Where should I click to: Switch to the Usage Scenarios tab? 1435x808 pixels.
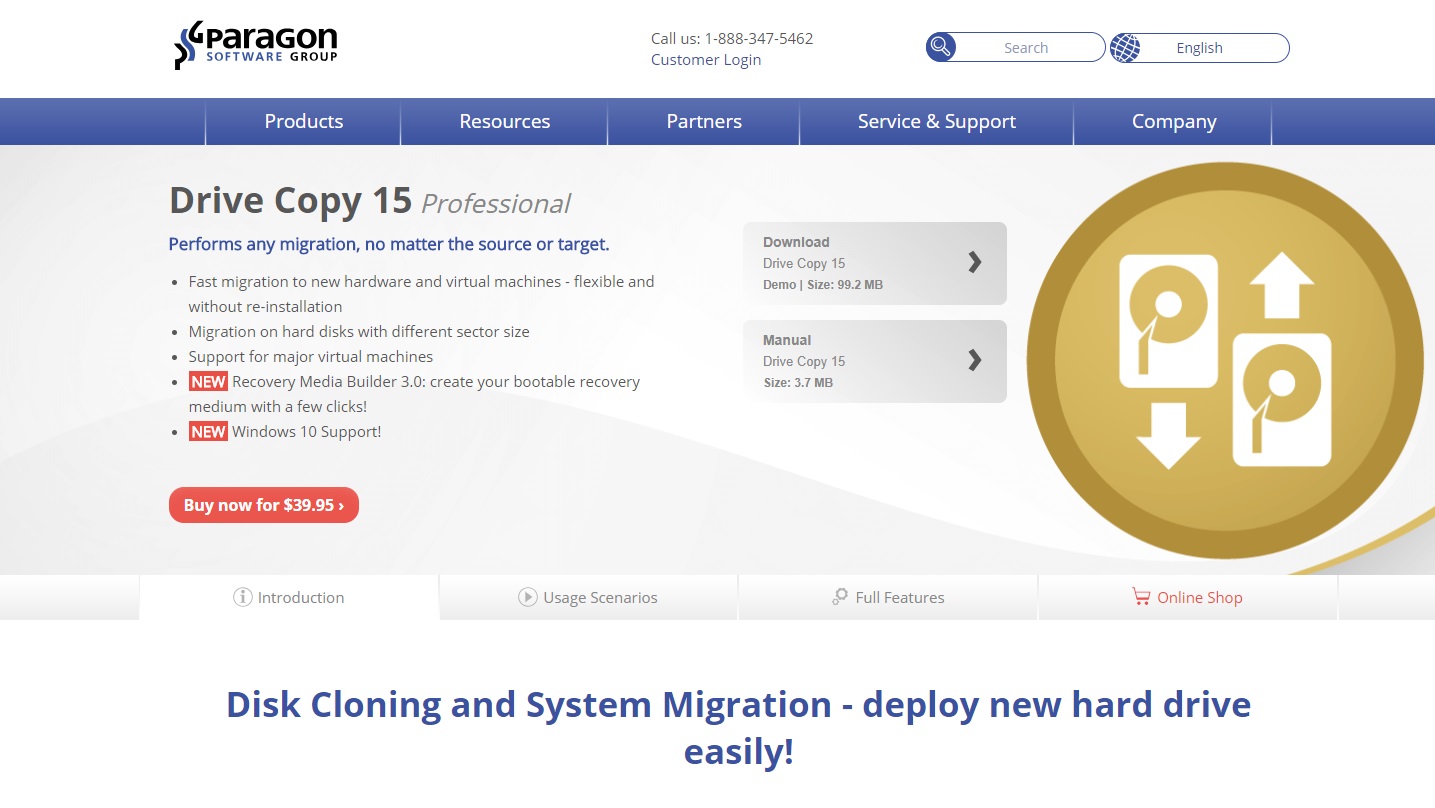[588, 597]
